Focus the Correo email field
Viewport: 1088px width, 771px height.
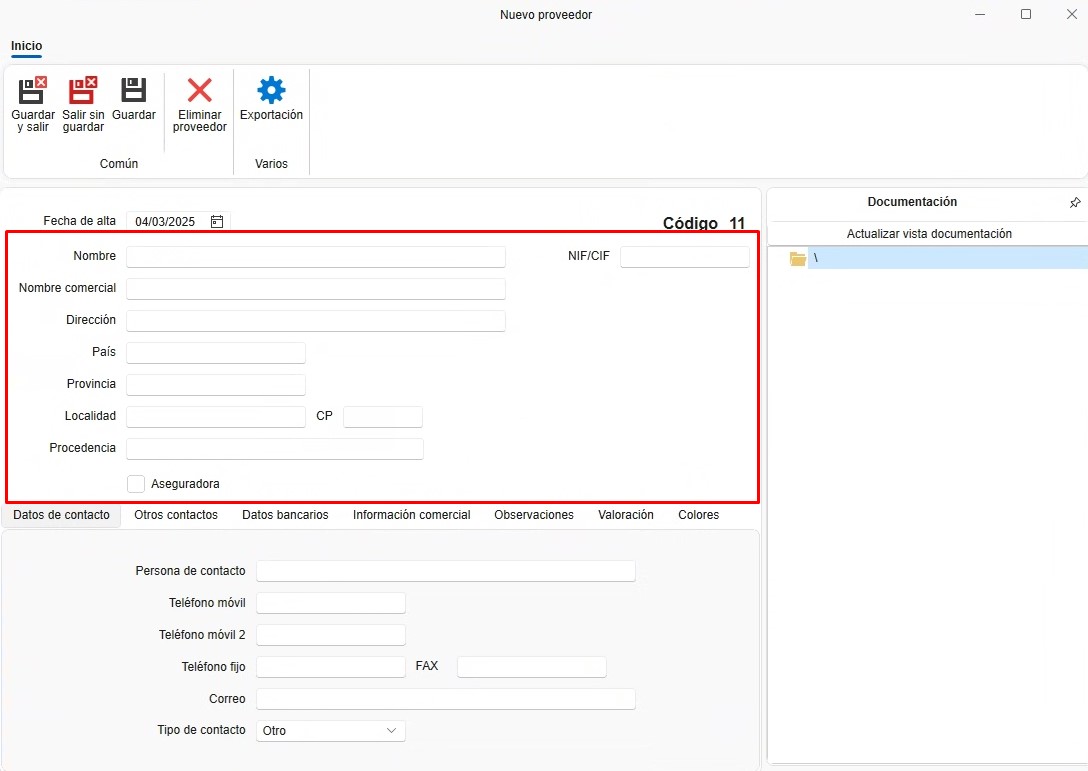coord(446,699)
